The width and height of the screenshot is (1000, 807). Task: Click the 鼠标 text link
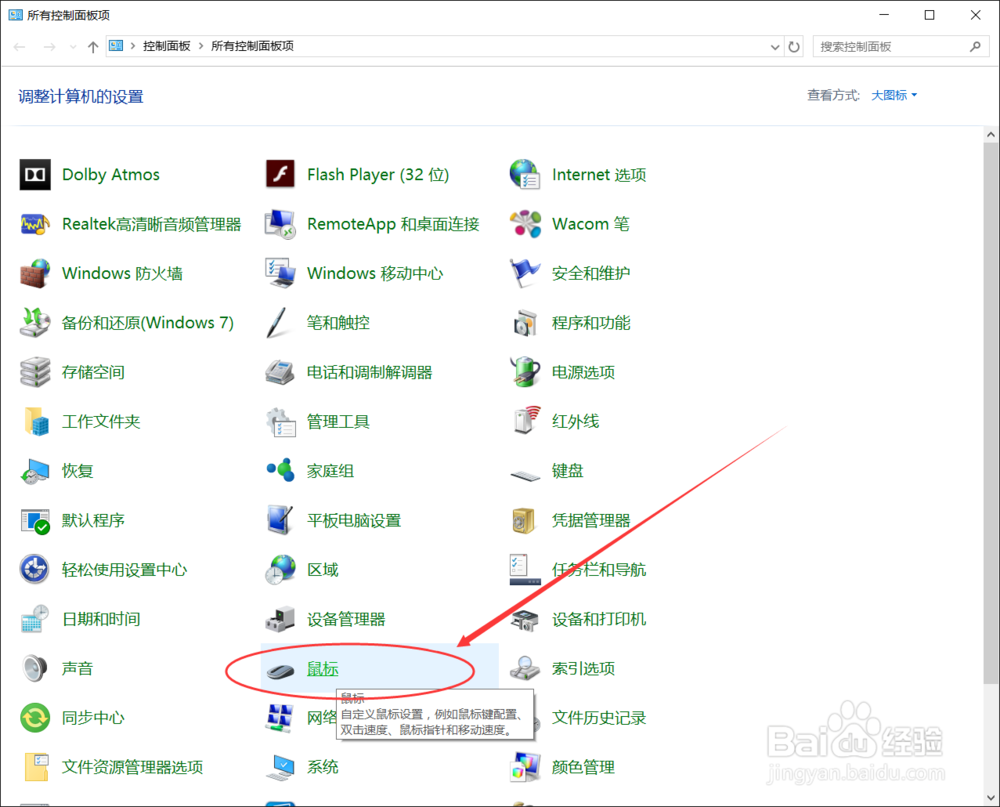click(323, 669)
